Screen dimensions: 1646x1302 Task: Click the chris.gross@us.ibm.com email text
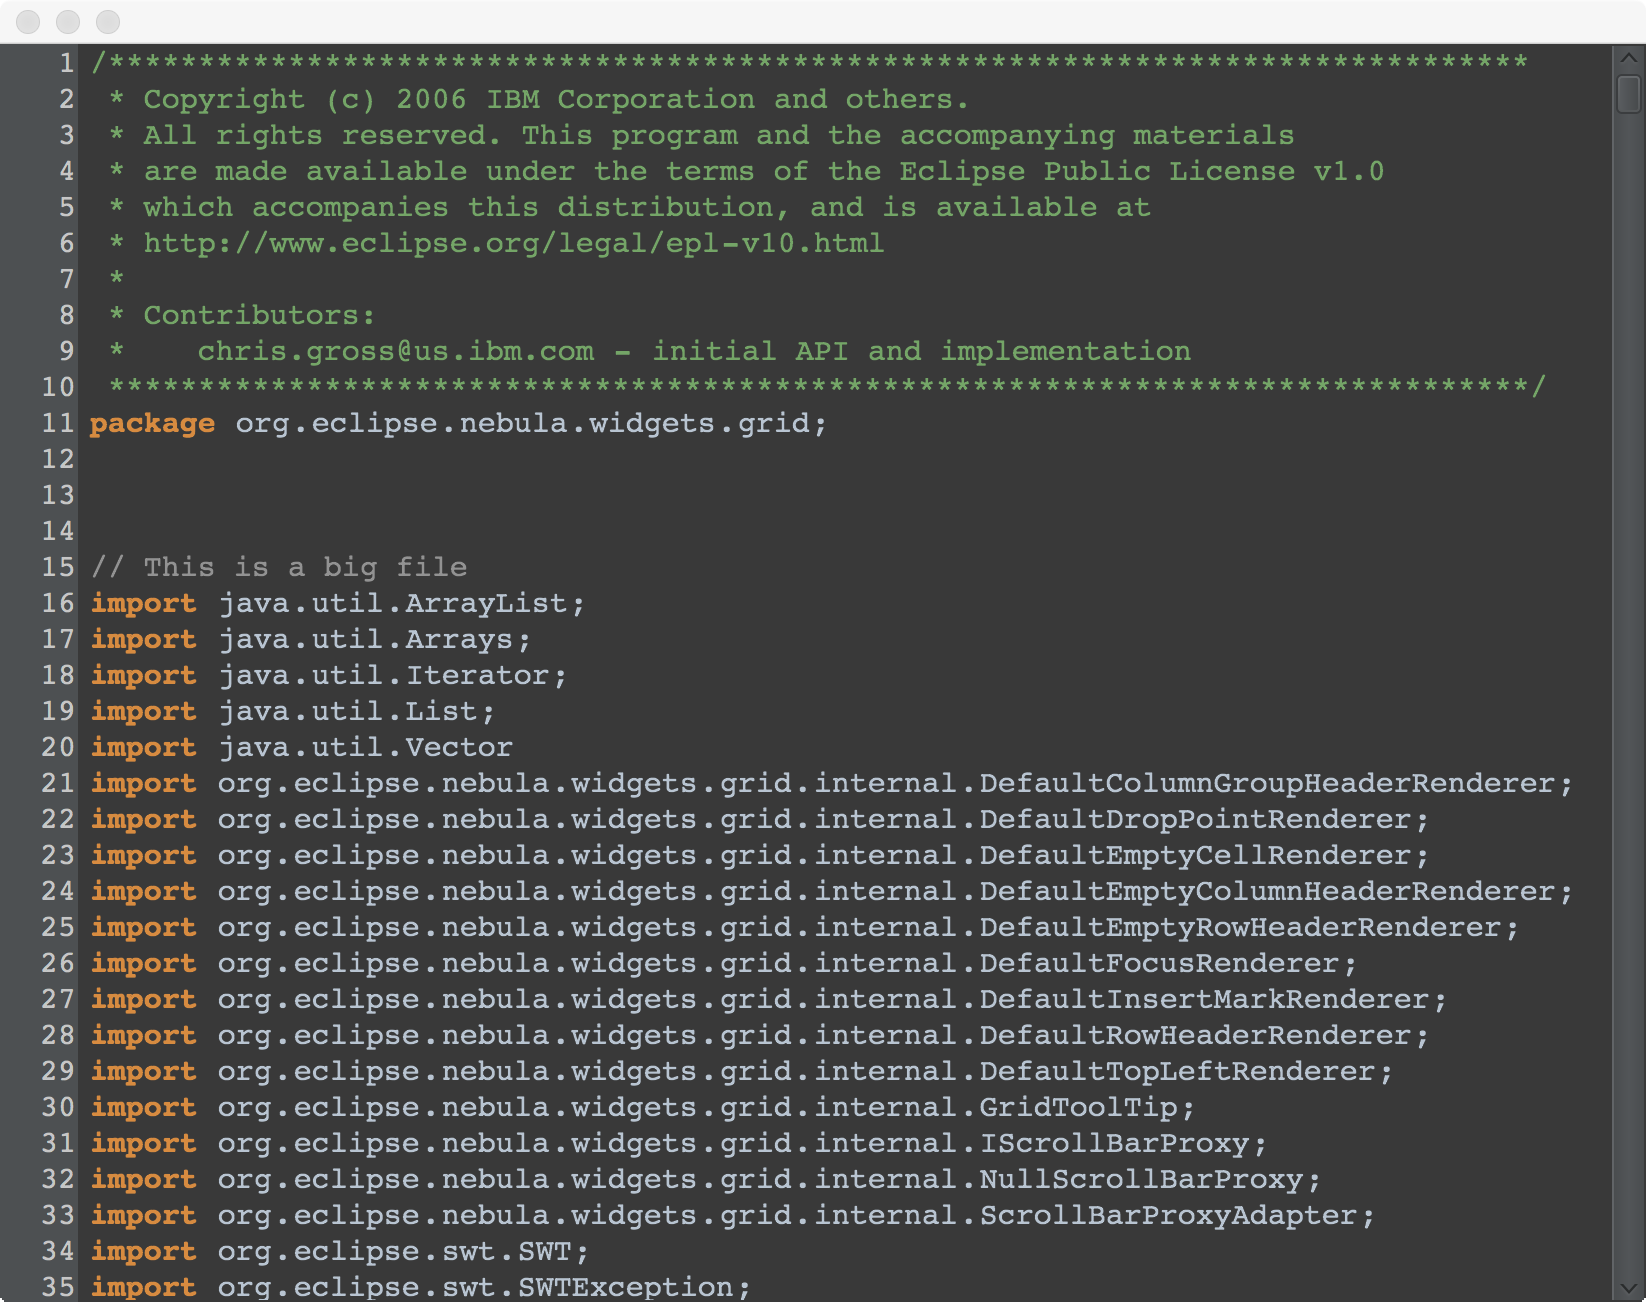pos(395,351)
